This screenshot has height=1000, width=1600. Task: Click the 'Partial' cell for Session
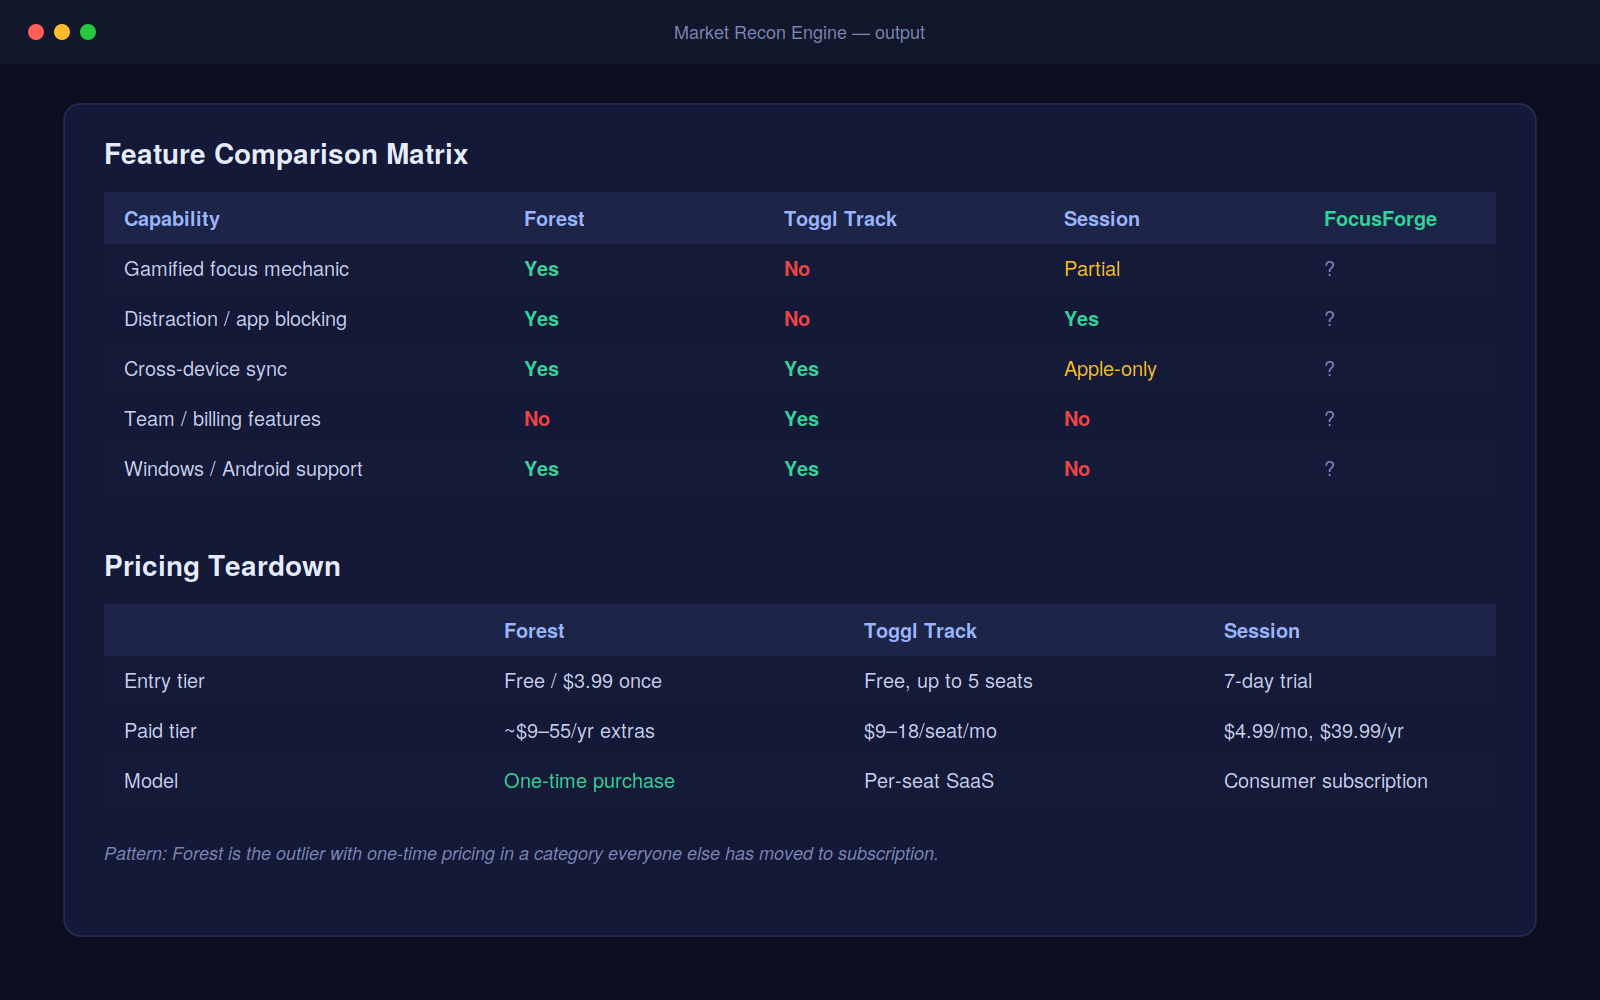pos(1092,269)
